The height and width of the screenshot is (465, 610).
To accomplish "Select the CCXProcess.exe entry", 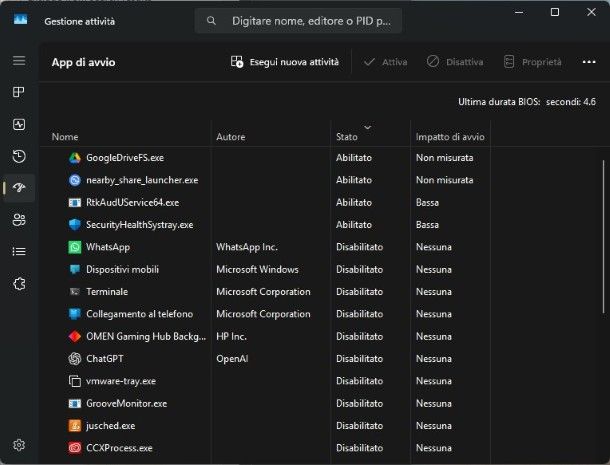I will (x=119, y=448).
